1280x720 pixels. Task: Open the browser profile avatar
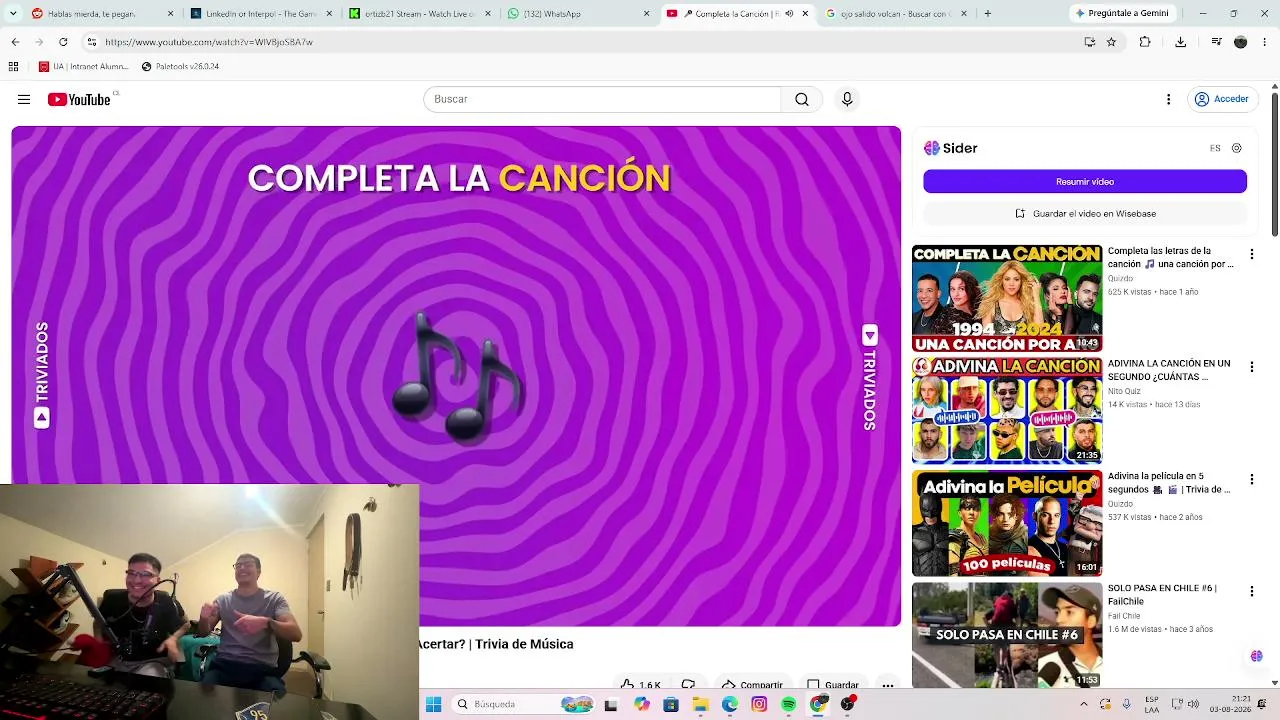(1241, 42)
